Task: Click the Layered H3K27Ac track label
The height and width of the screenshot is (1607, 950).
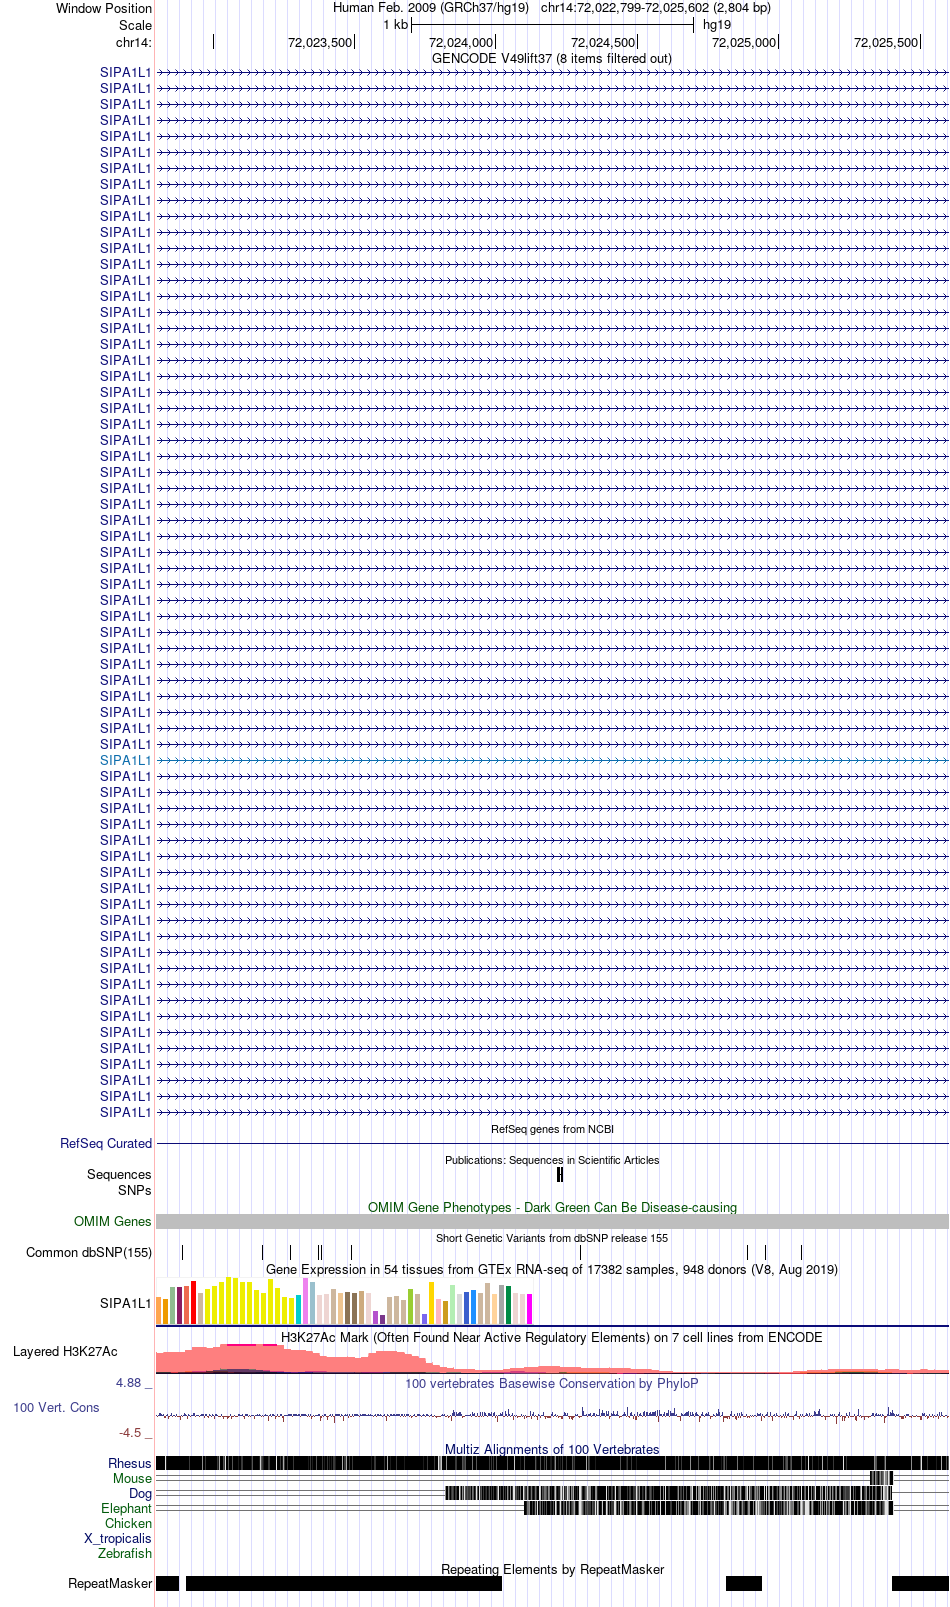Action: click(x=65, y=1351)
